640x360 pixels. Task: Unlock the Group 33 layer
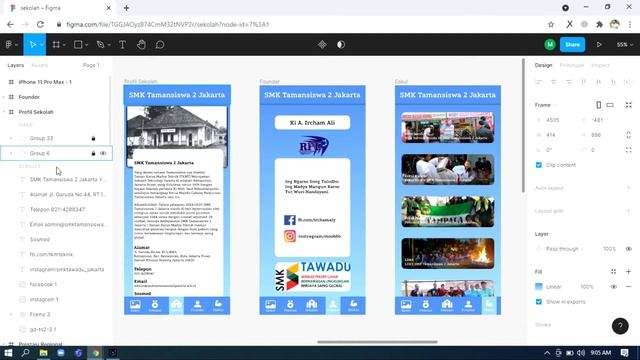93,138
